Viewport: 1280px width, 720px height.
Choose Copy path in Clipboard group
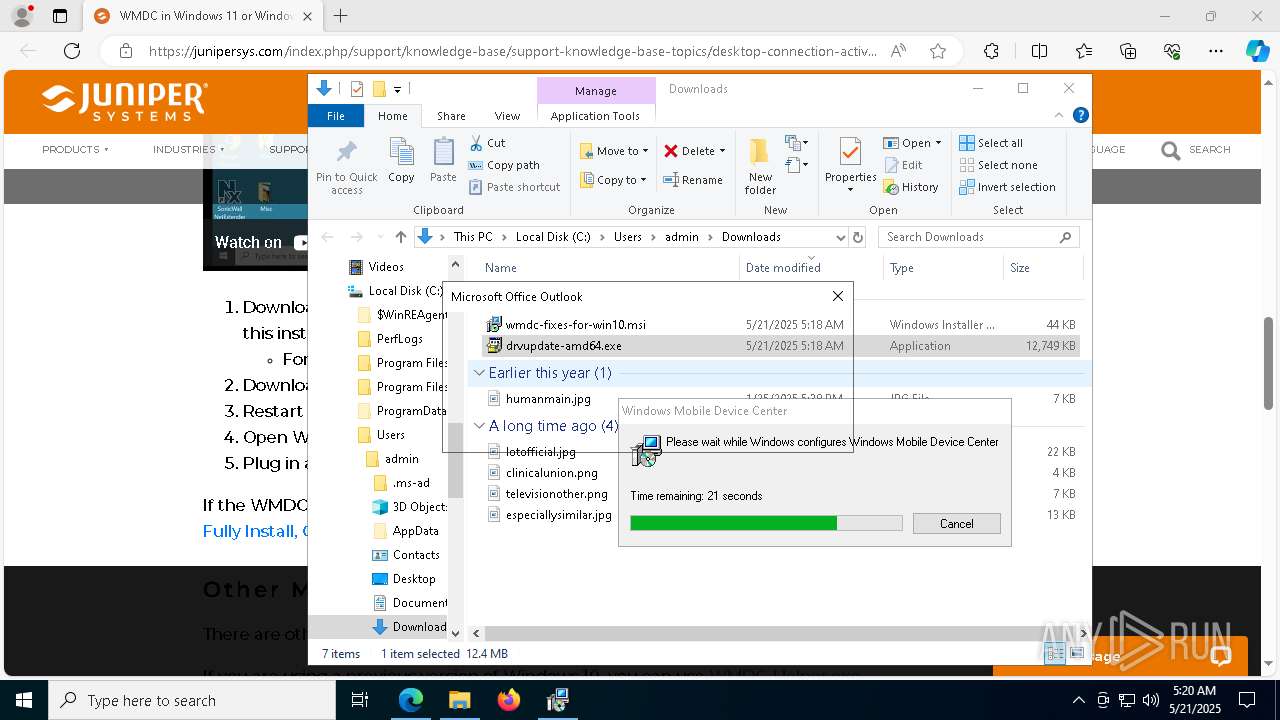click(504, 165)
